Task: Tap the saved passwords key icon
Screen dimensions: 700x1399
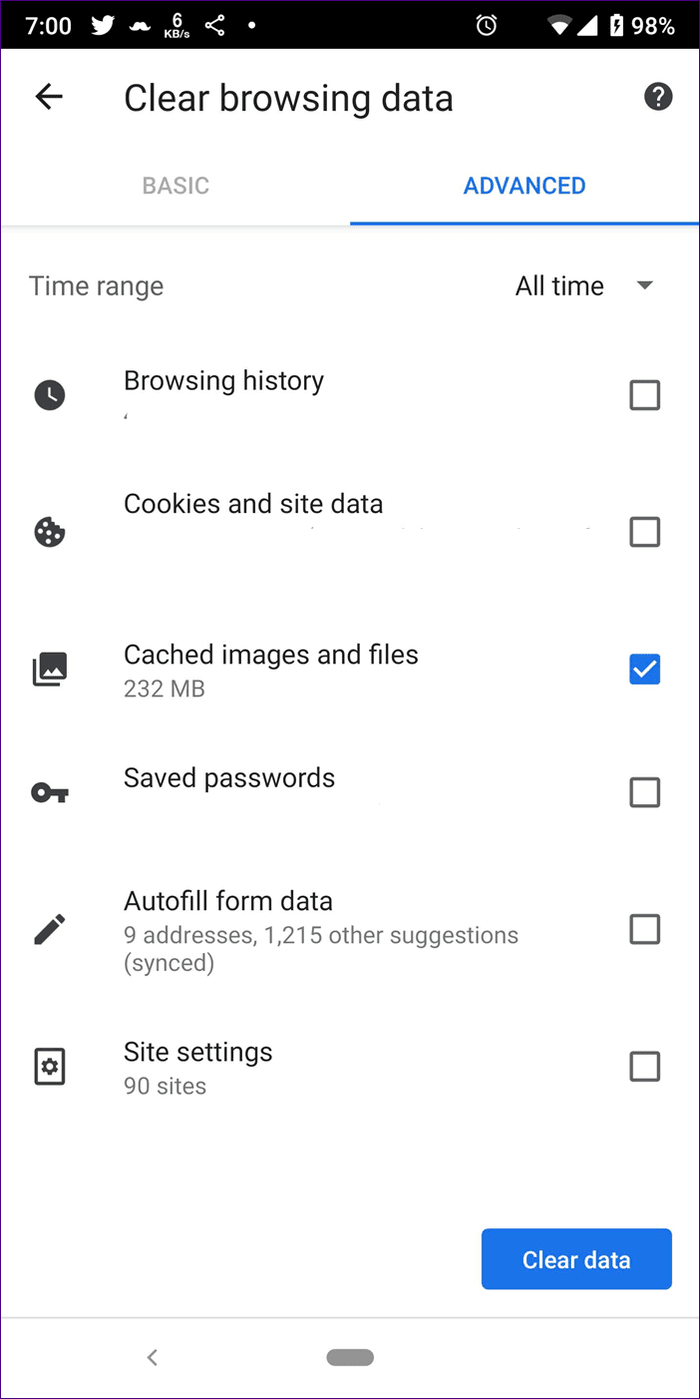Action: point(49,793)
